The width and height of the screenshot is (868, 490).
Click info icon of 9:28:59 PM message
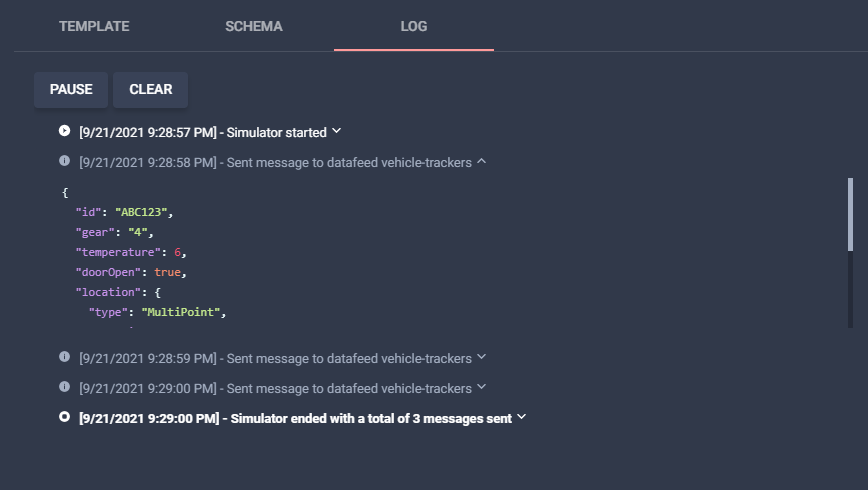click(64, 357)
